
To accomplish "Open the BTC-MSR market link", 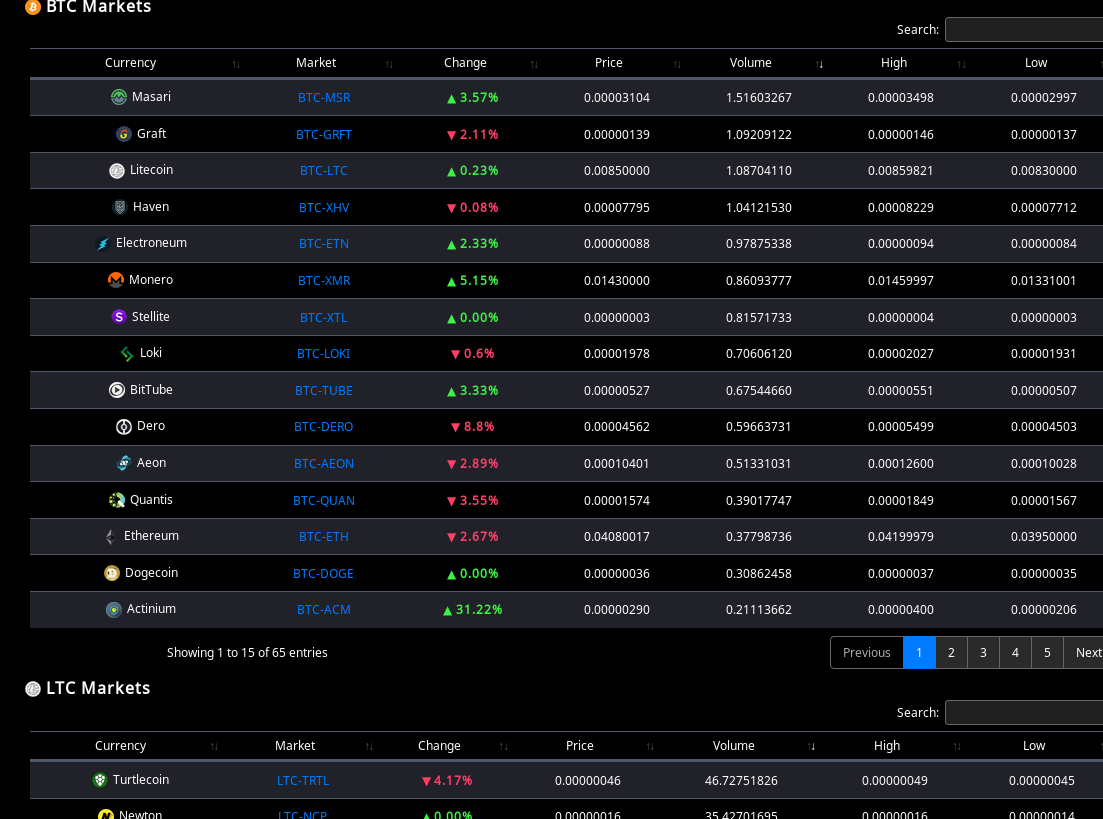I will point(324,98).
